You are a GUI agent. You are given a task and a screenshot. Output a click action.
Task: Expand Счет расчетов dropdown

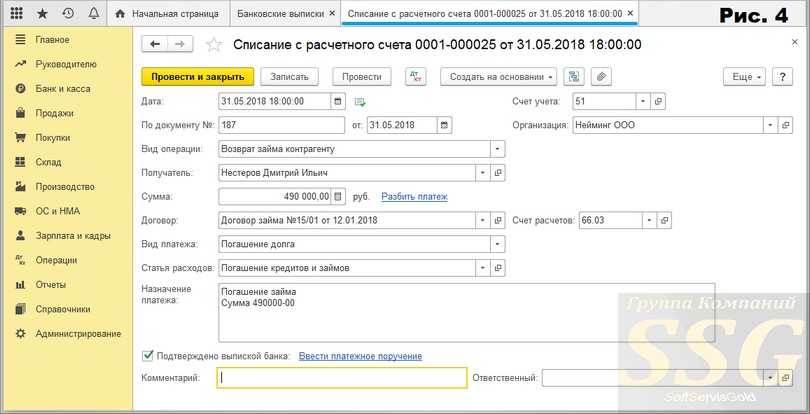point(650,220)
